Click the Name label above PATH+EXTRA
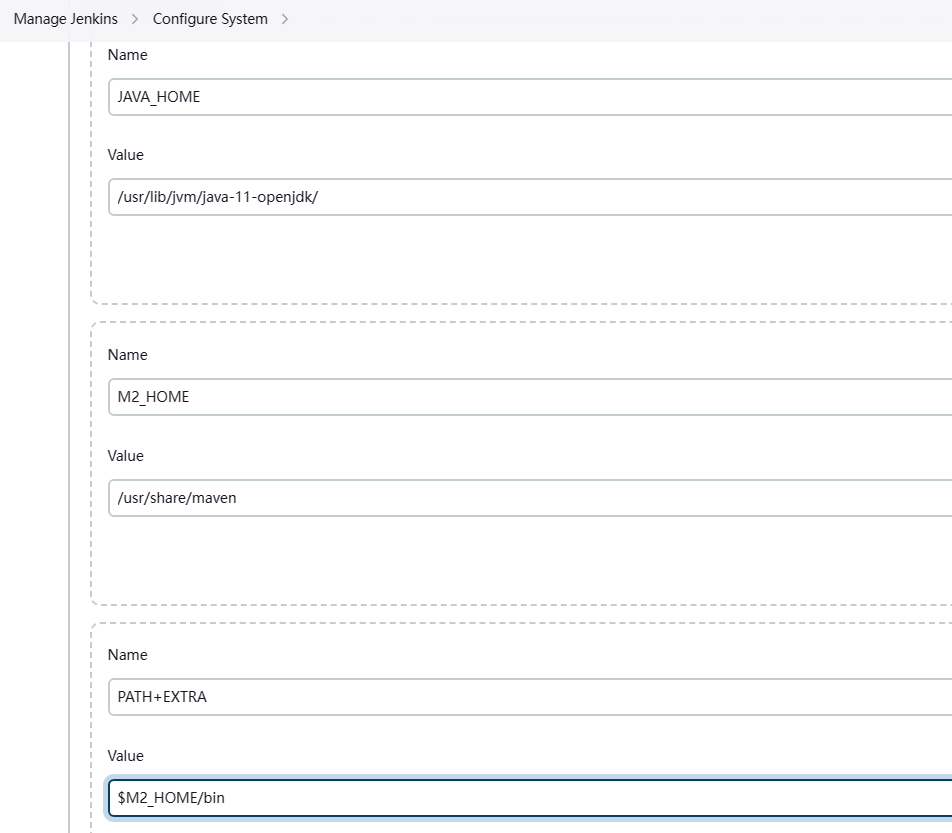This screenshot has width=952, height=833. click(x=127, y=655)
